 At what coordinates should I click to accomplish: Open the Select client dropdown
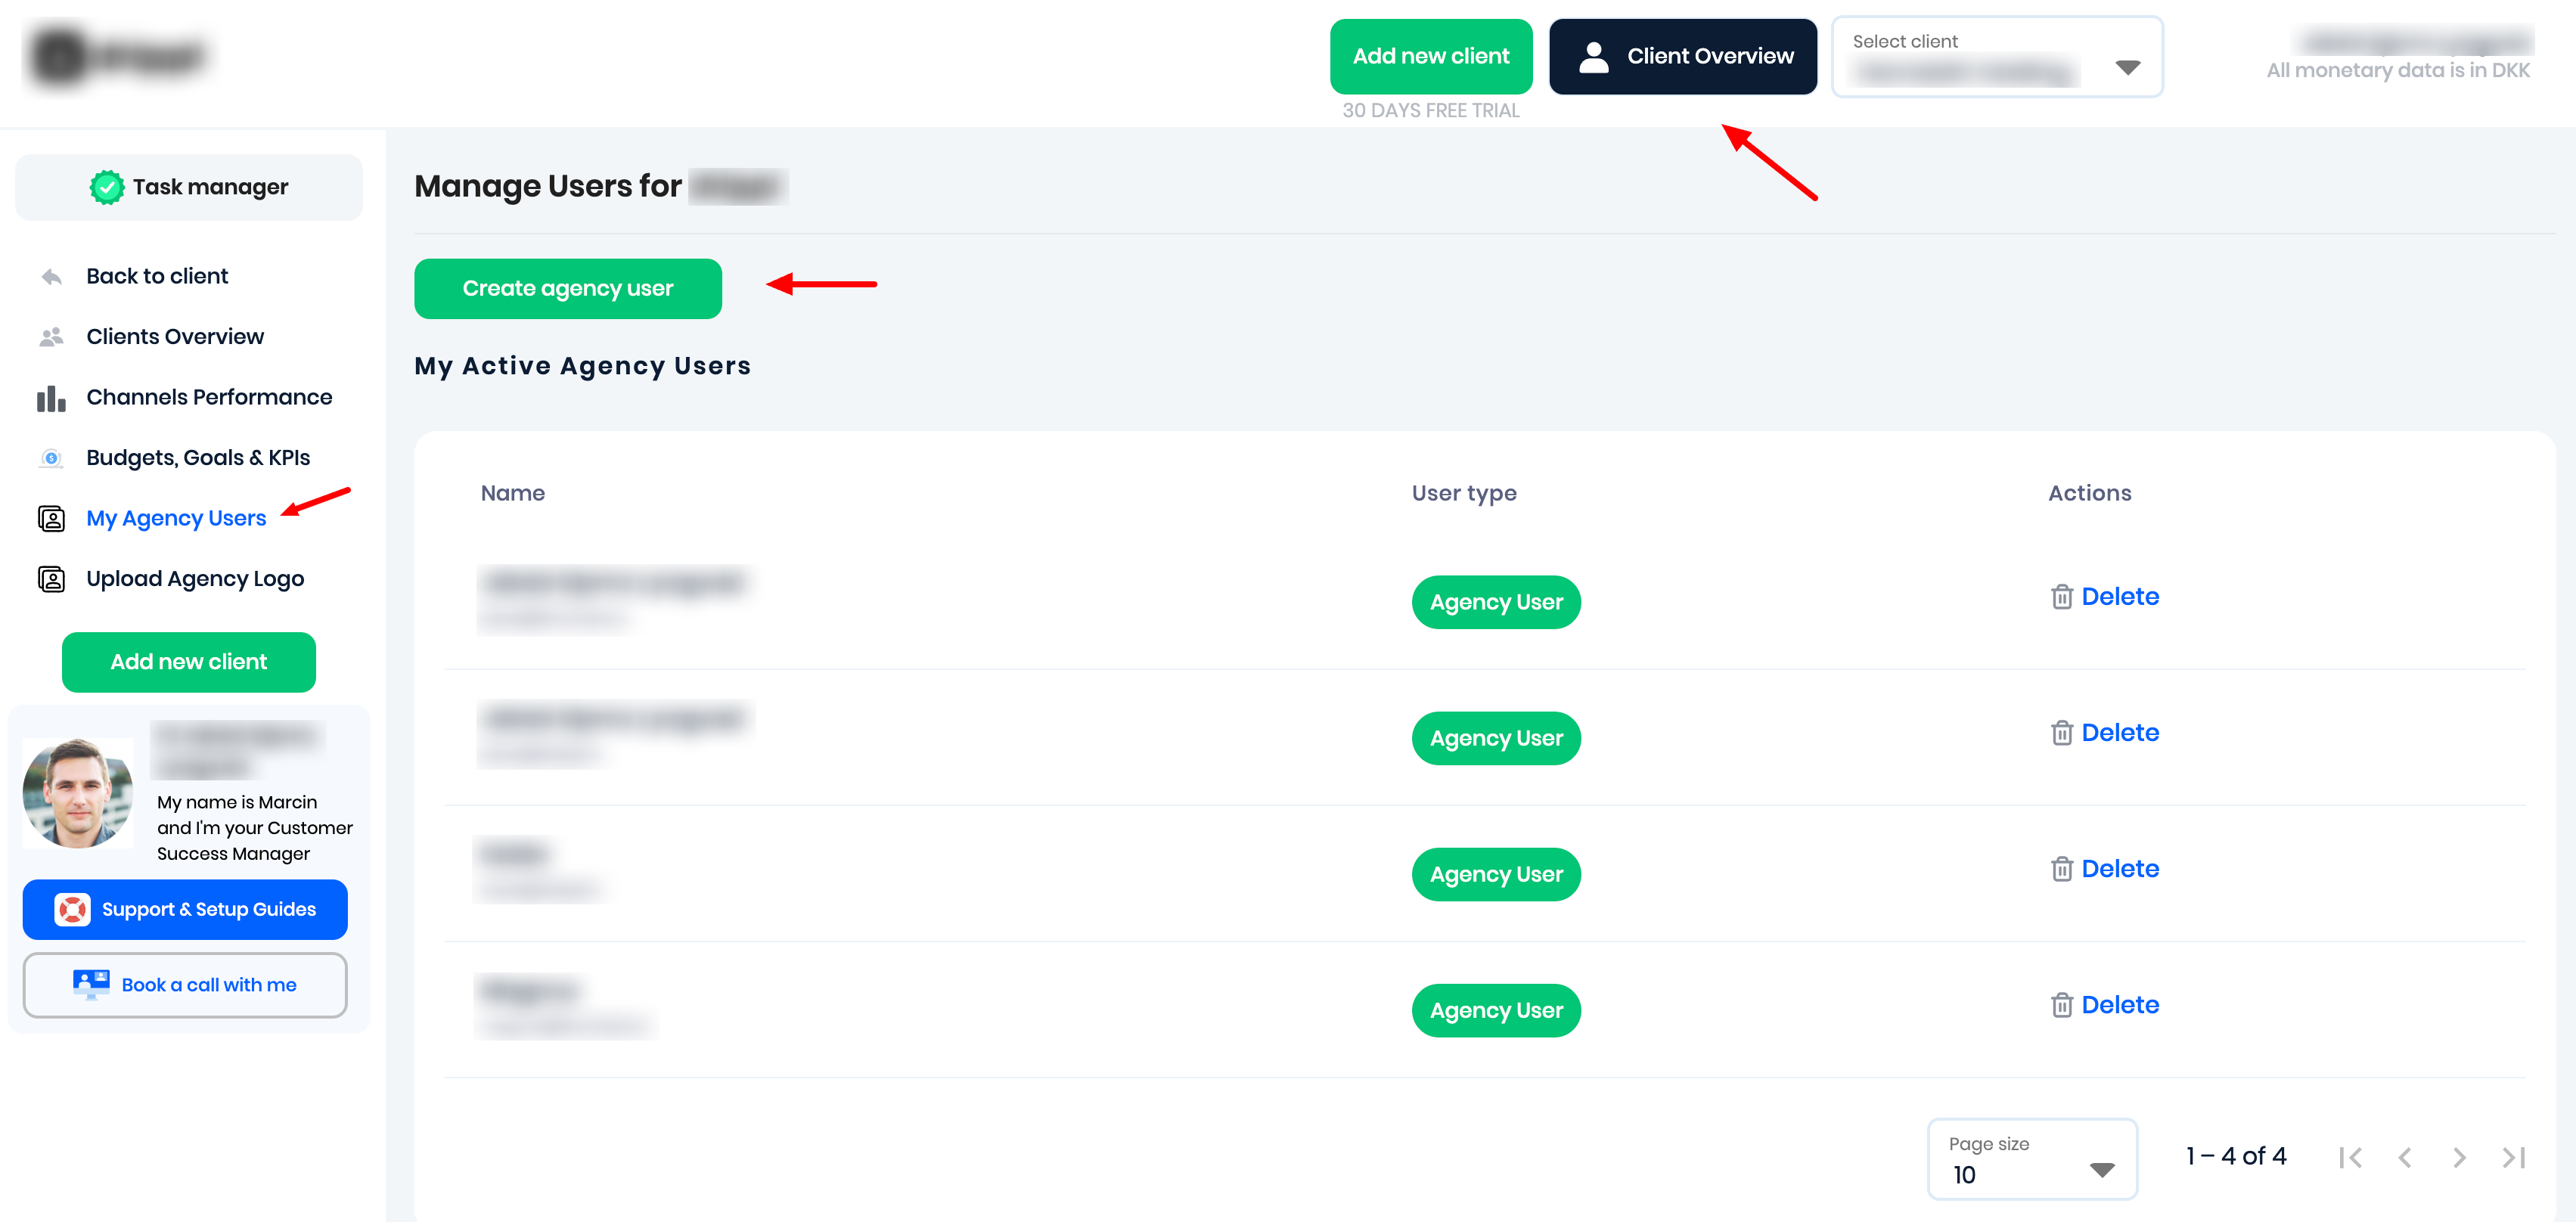pyautogui.click(x=1996, y=58)
